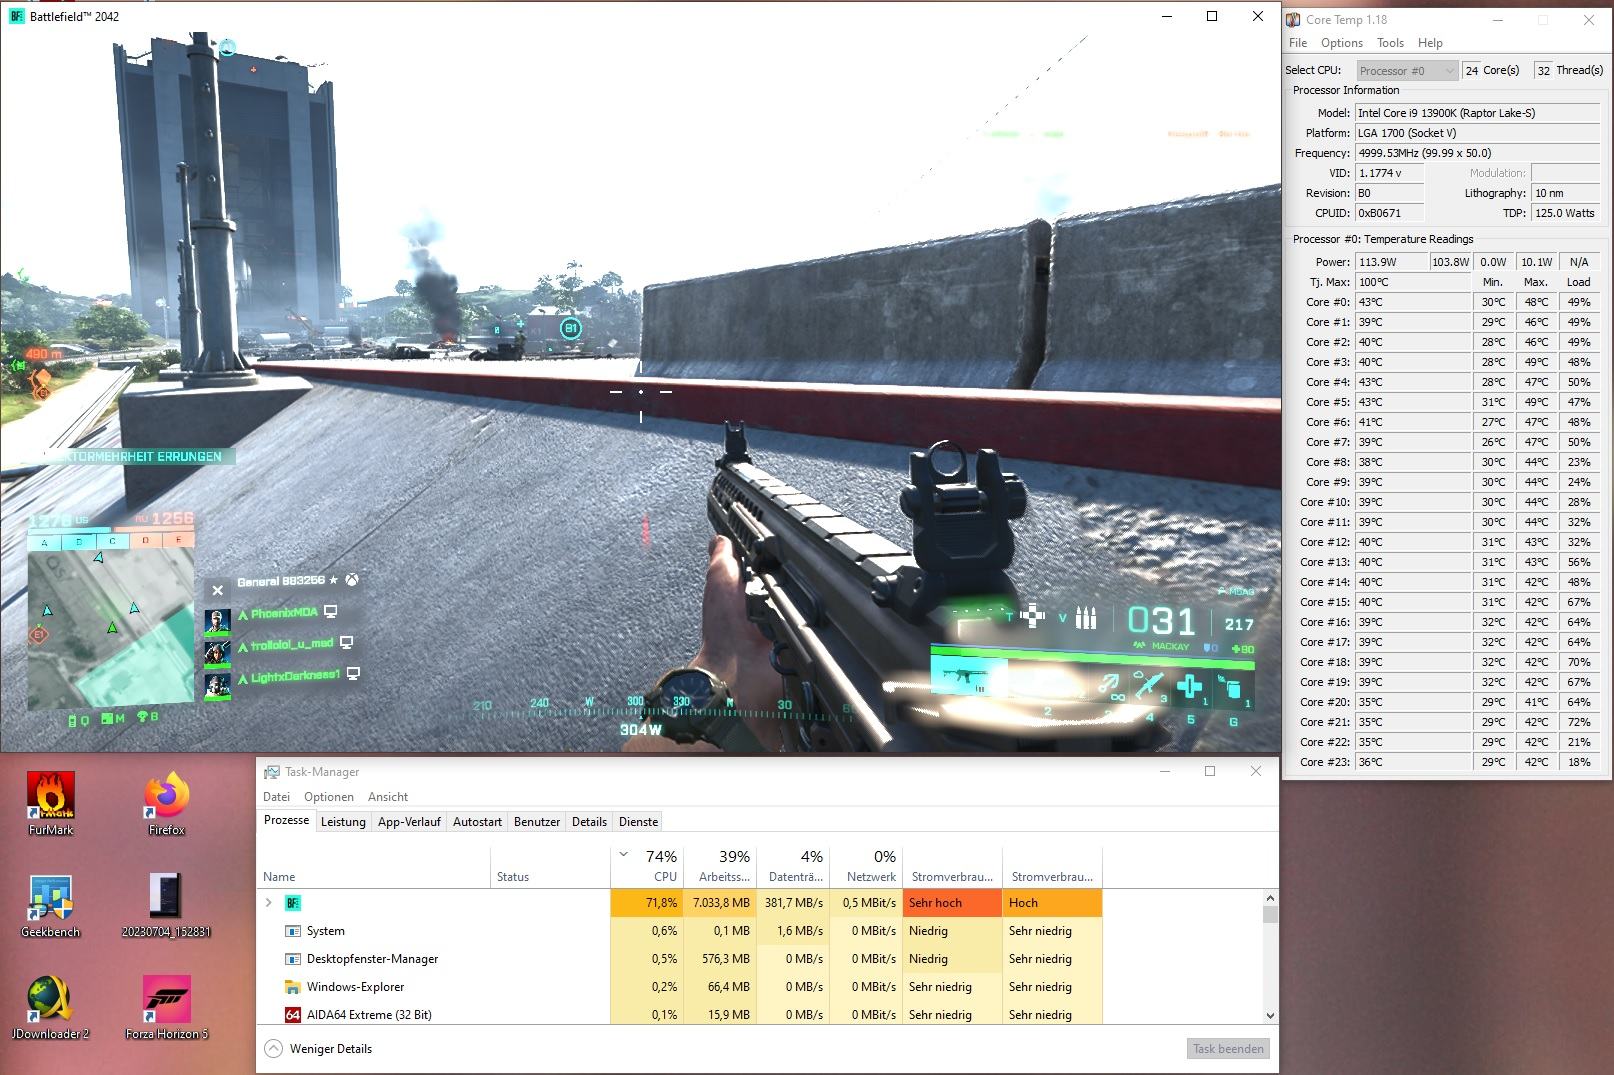Select the Prozesse tab
The height and width of the screenshot is (1075, 1614).
click(286, 821)
